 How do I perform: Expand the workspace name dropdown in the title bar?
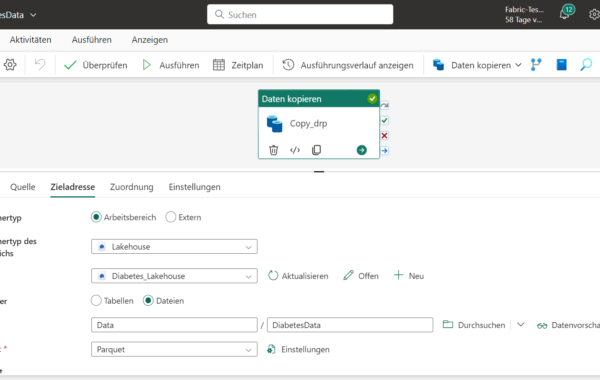pyautogui.click(x=33, y=15)
